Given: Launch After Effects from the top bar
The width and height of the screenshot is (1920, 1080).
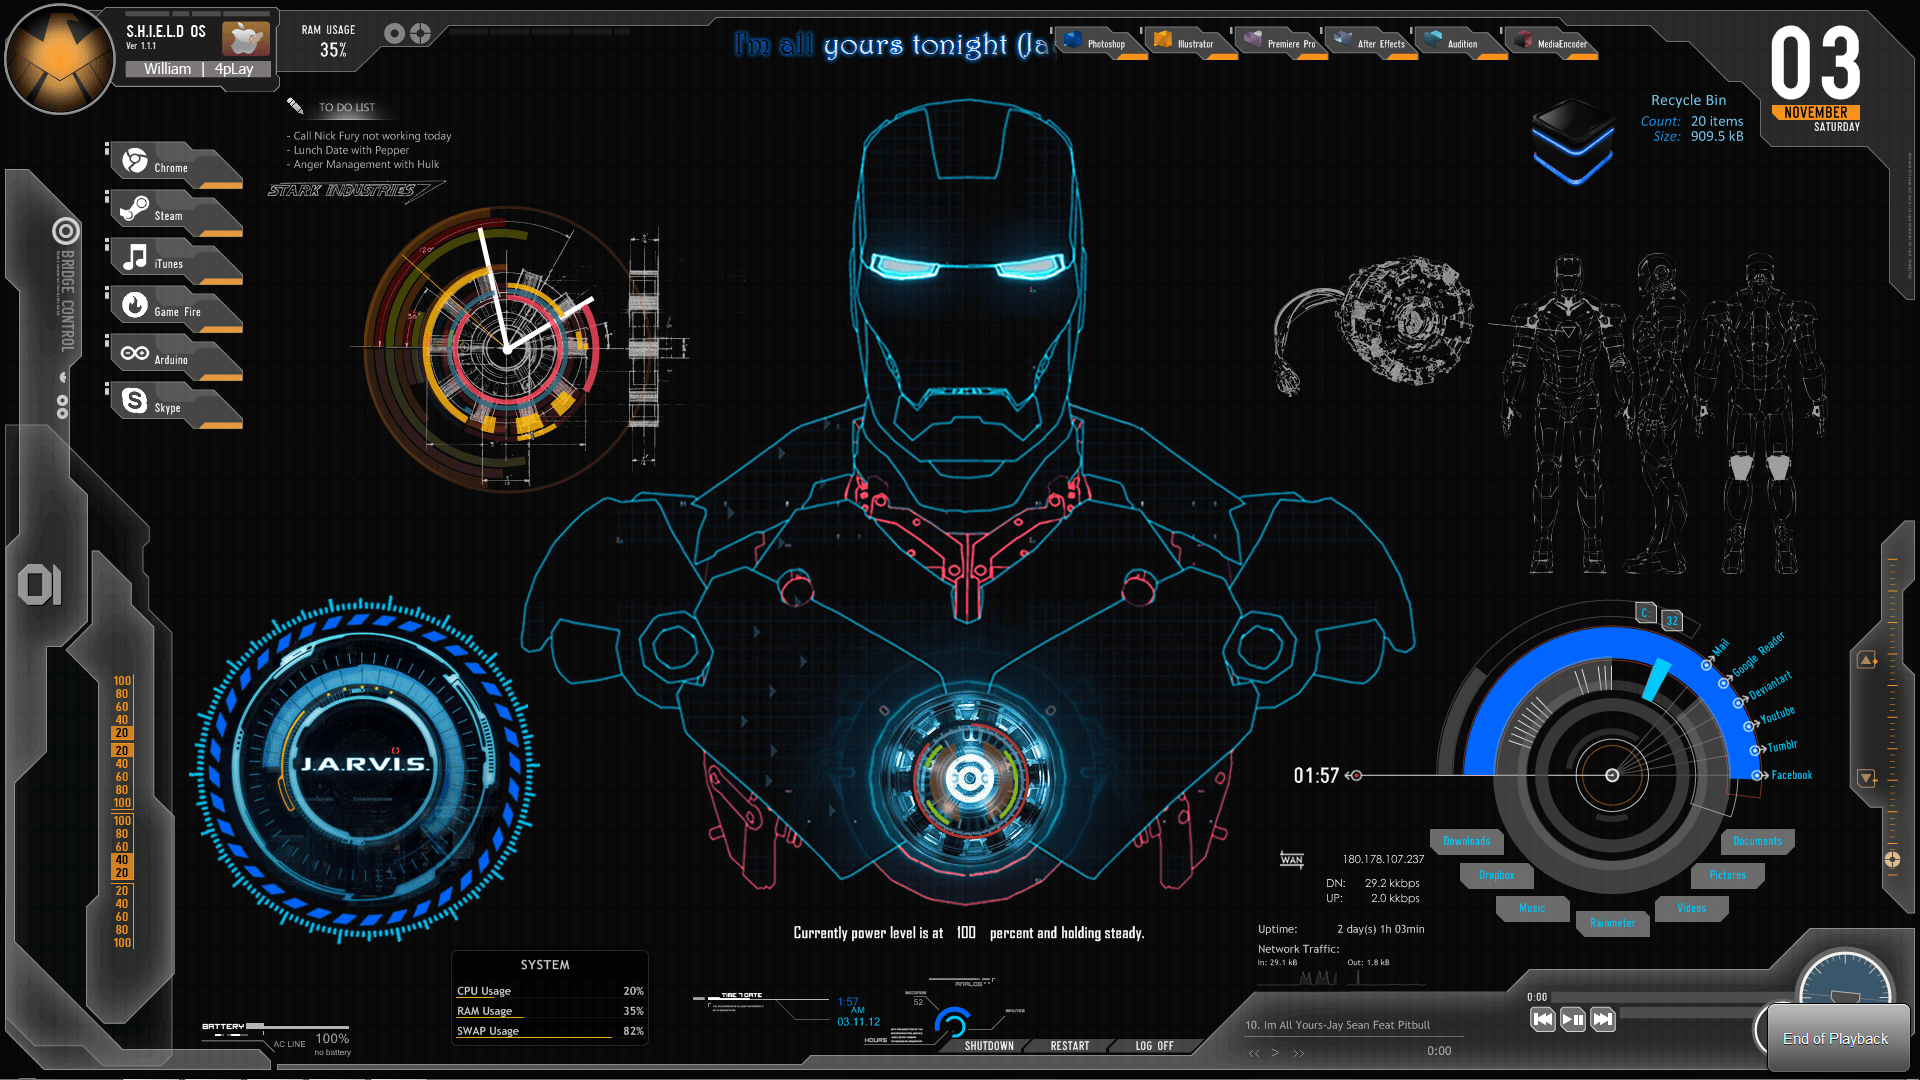Looking at the screenshot, I should [1371, 42].
